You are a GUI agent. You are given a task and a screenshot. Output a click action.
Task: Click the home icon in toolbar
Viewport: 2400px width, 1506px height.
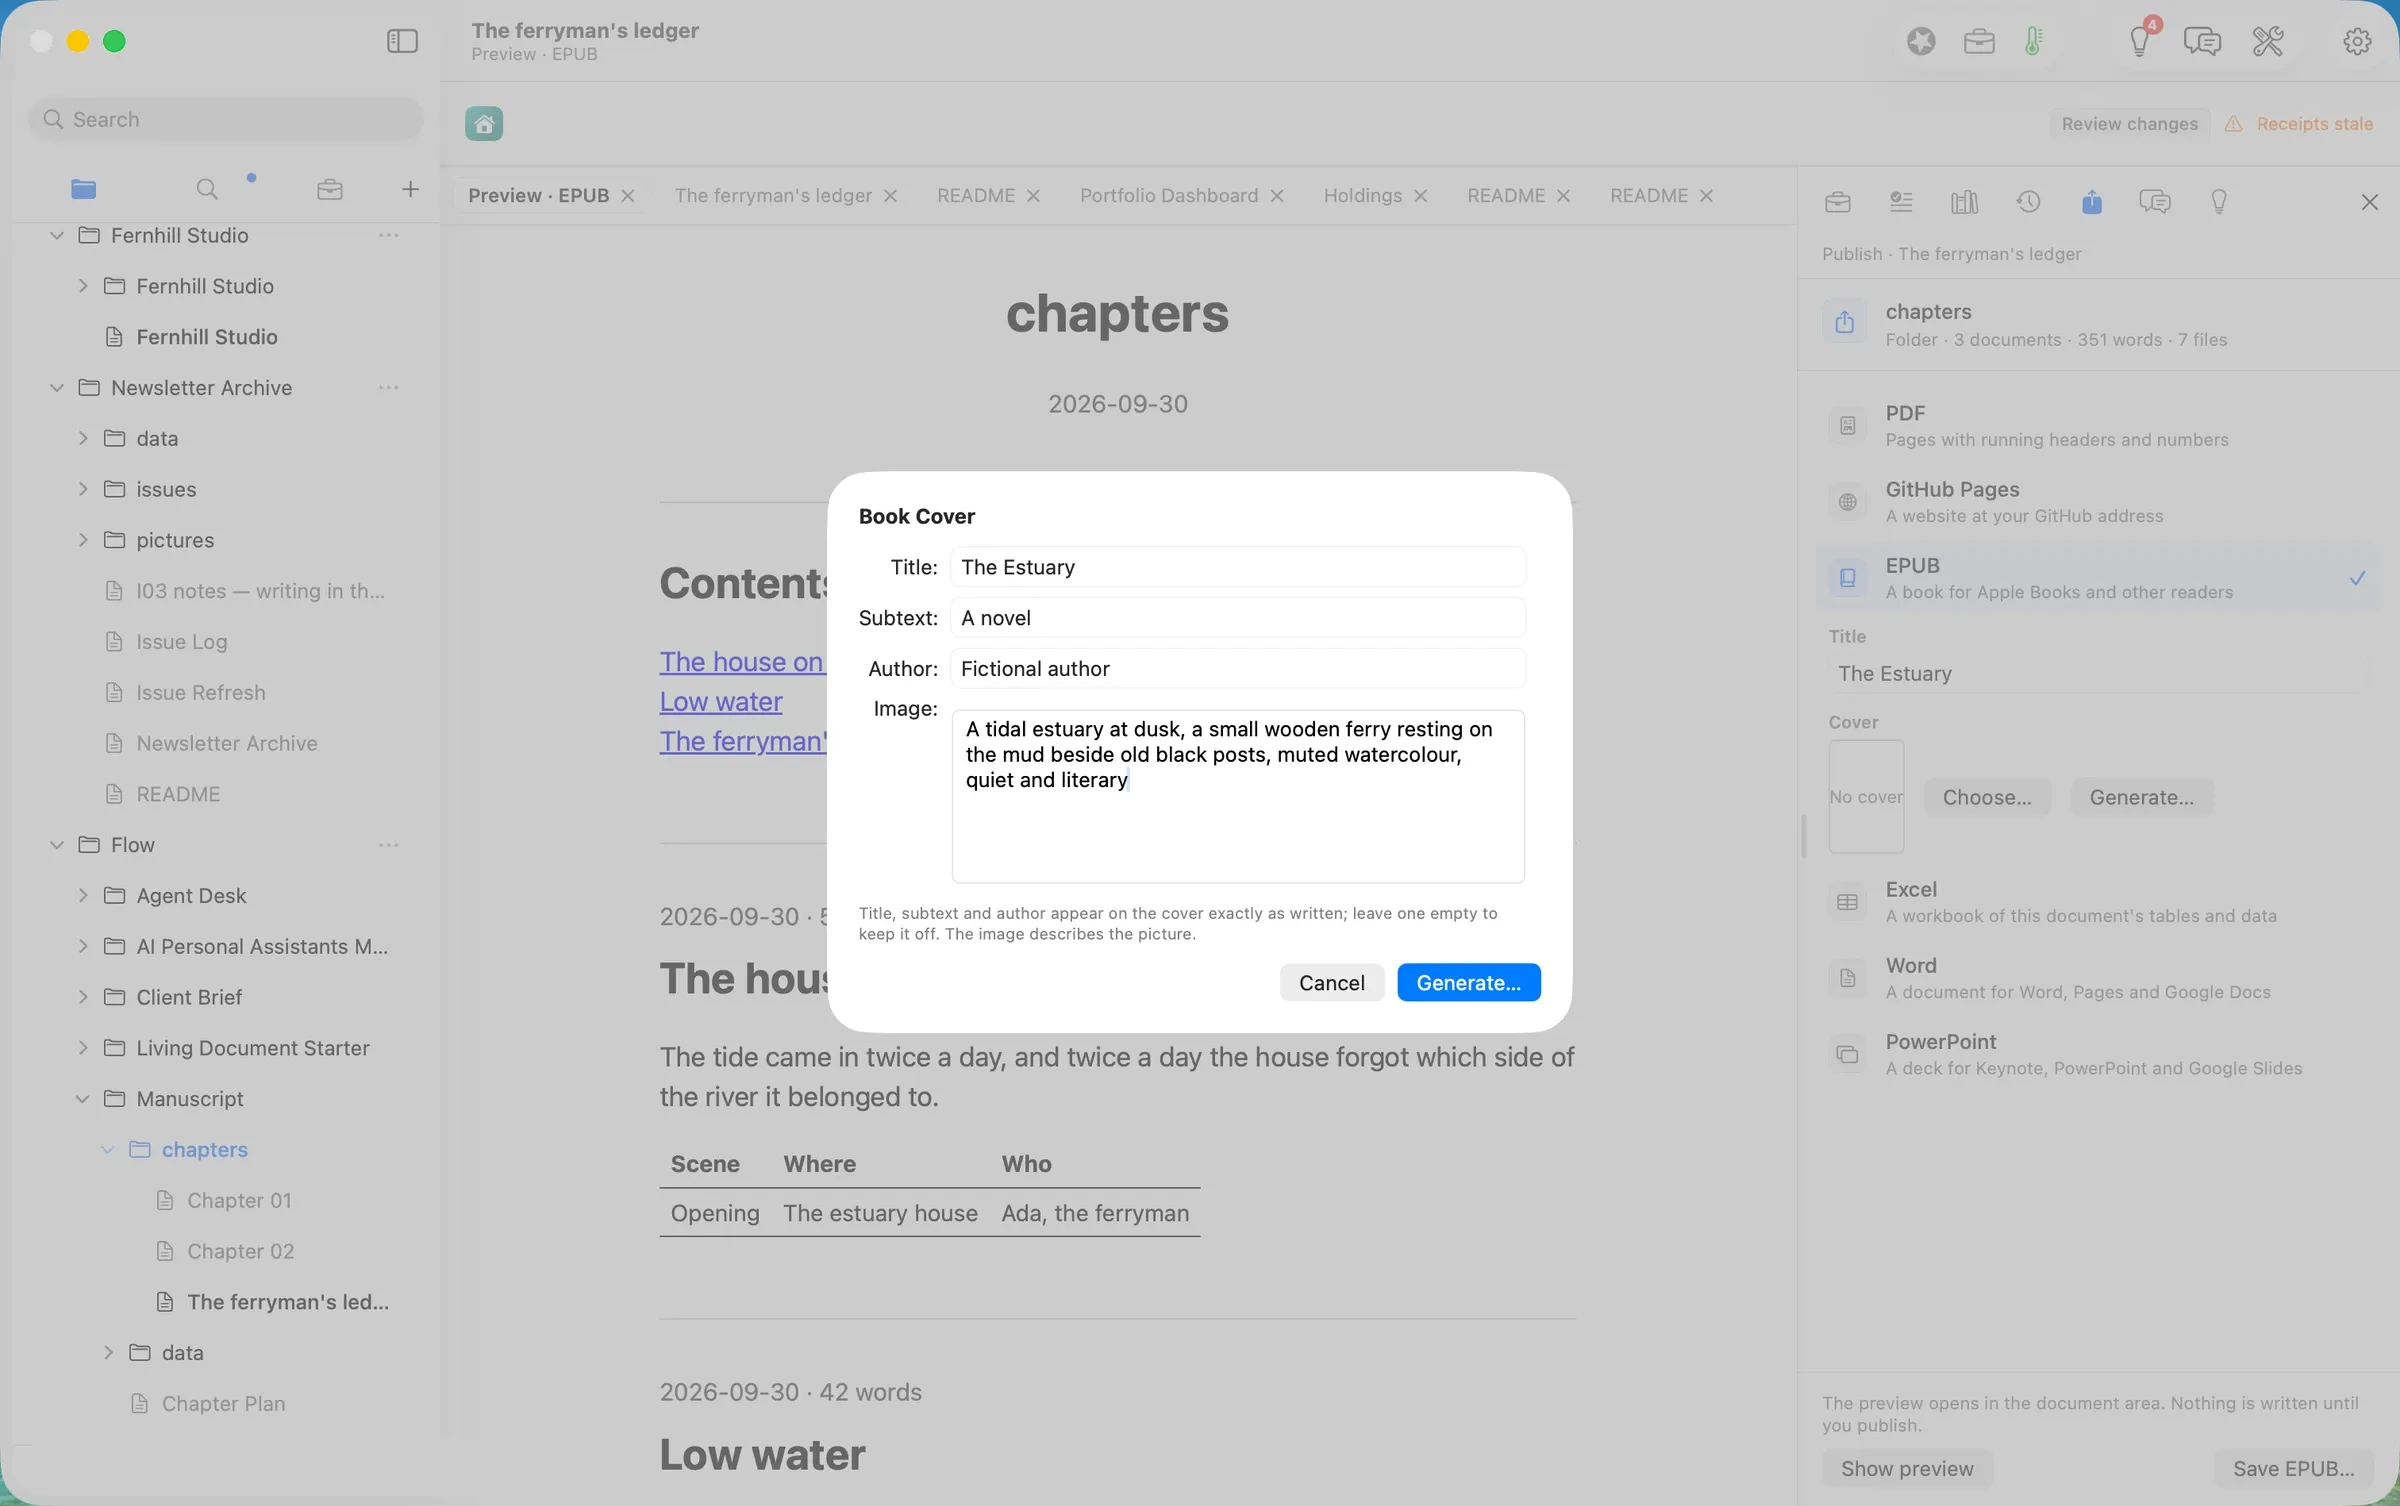click(484, 124)
